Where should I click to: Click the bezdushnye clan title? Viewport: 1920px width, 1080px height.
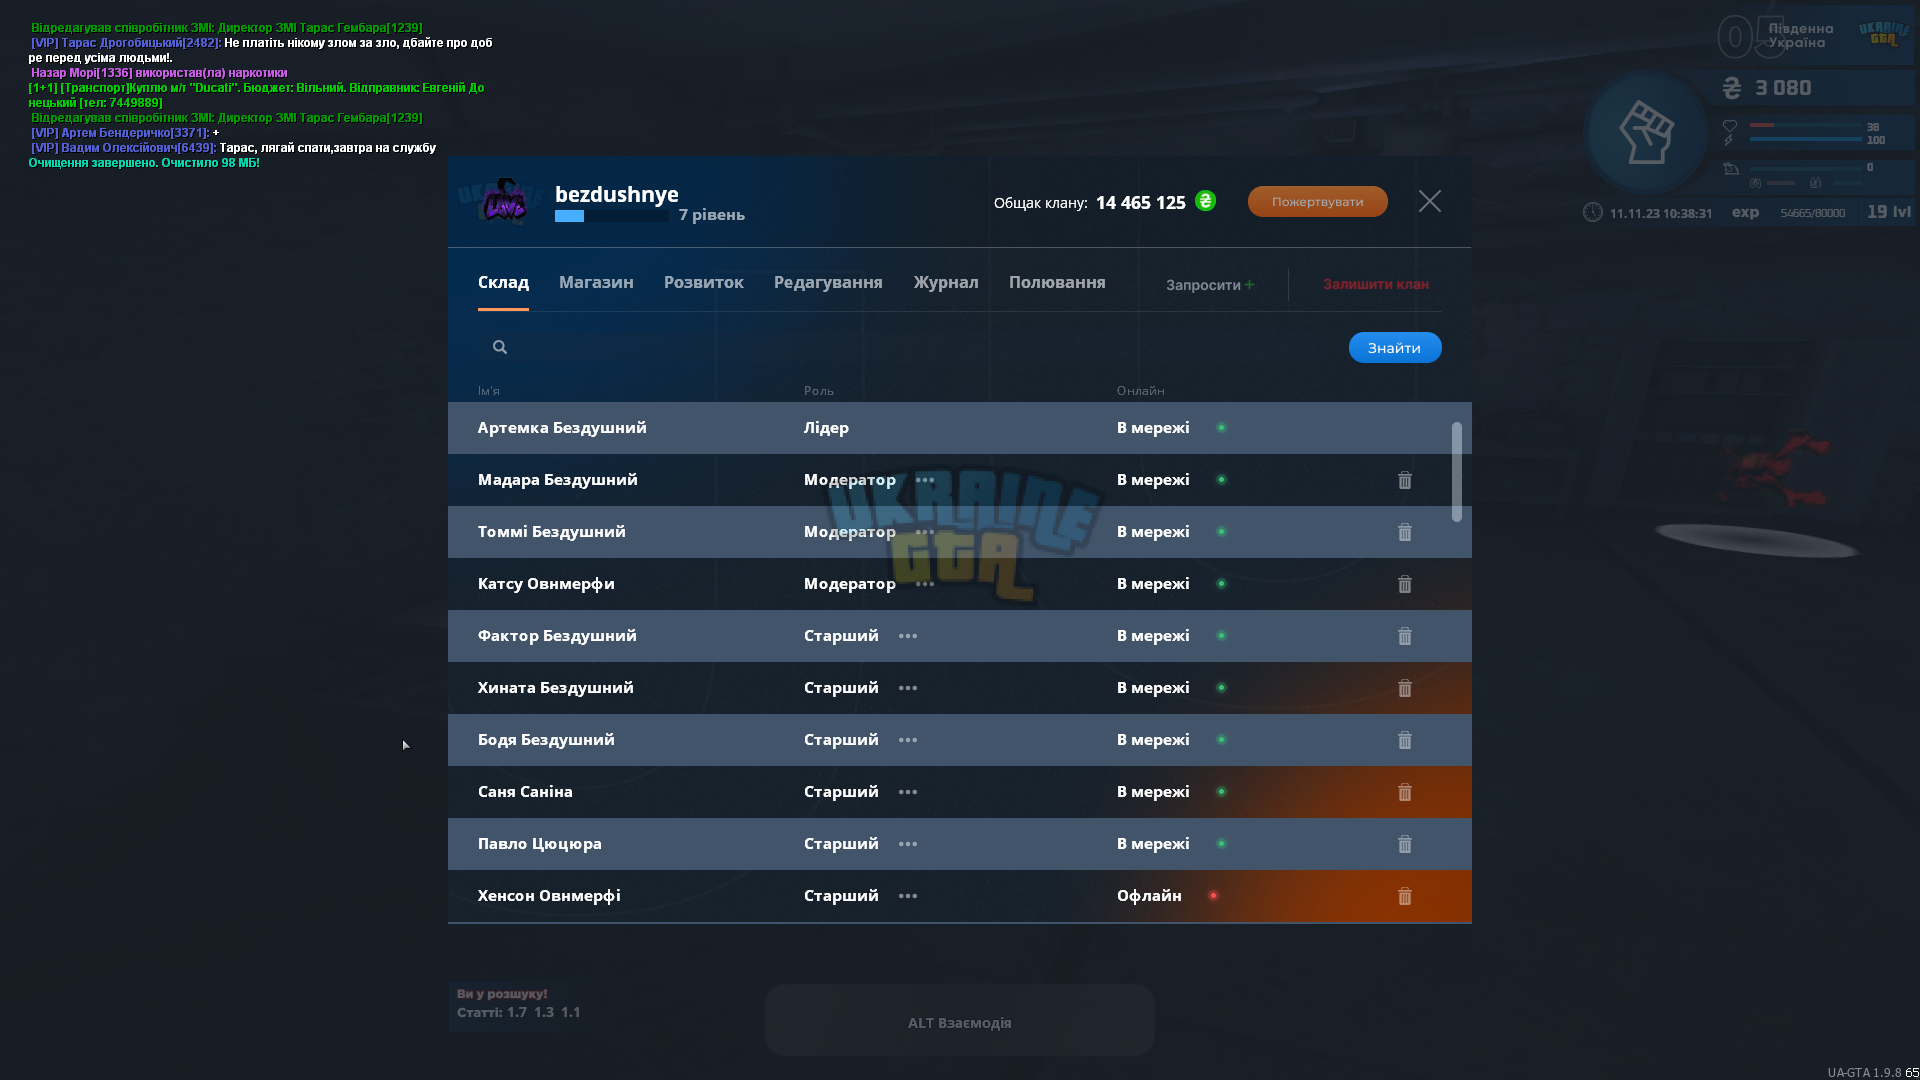(617, 194)
